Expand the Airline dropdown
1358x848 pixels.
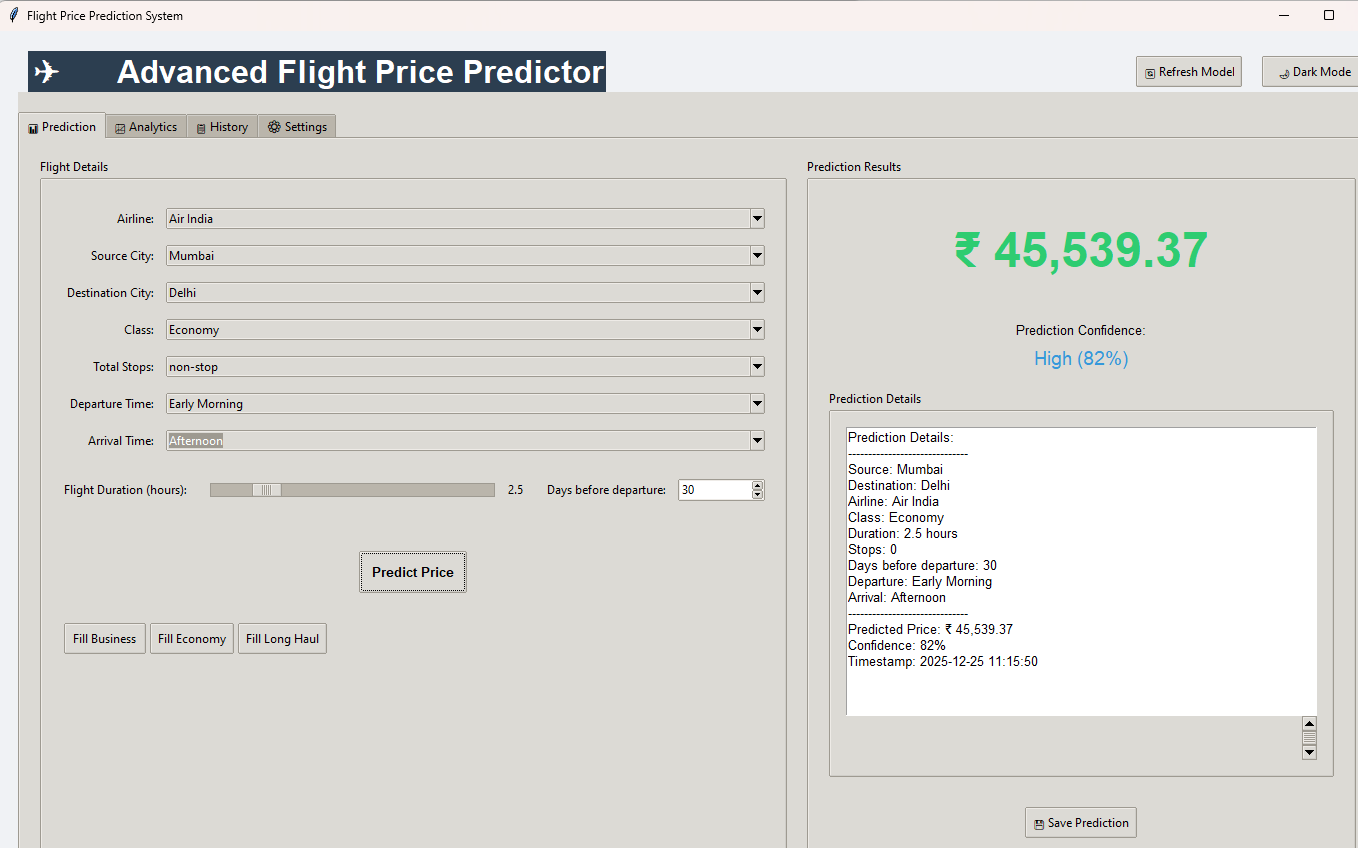pos(757,219)
